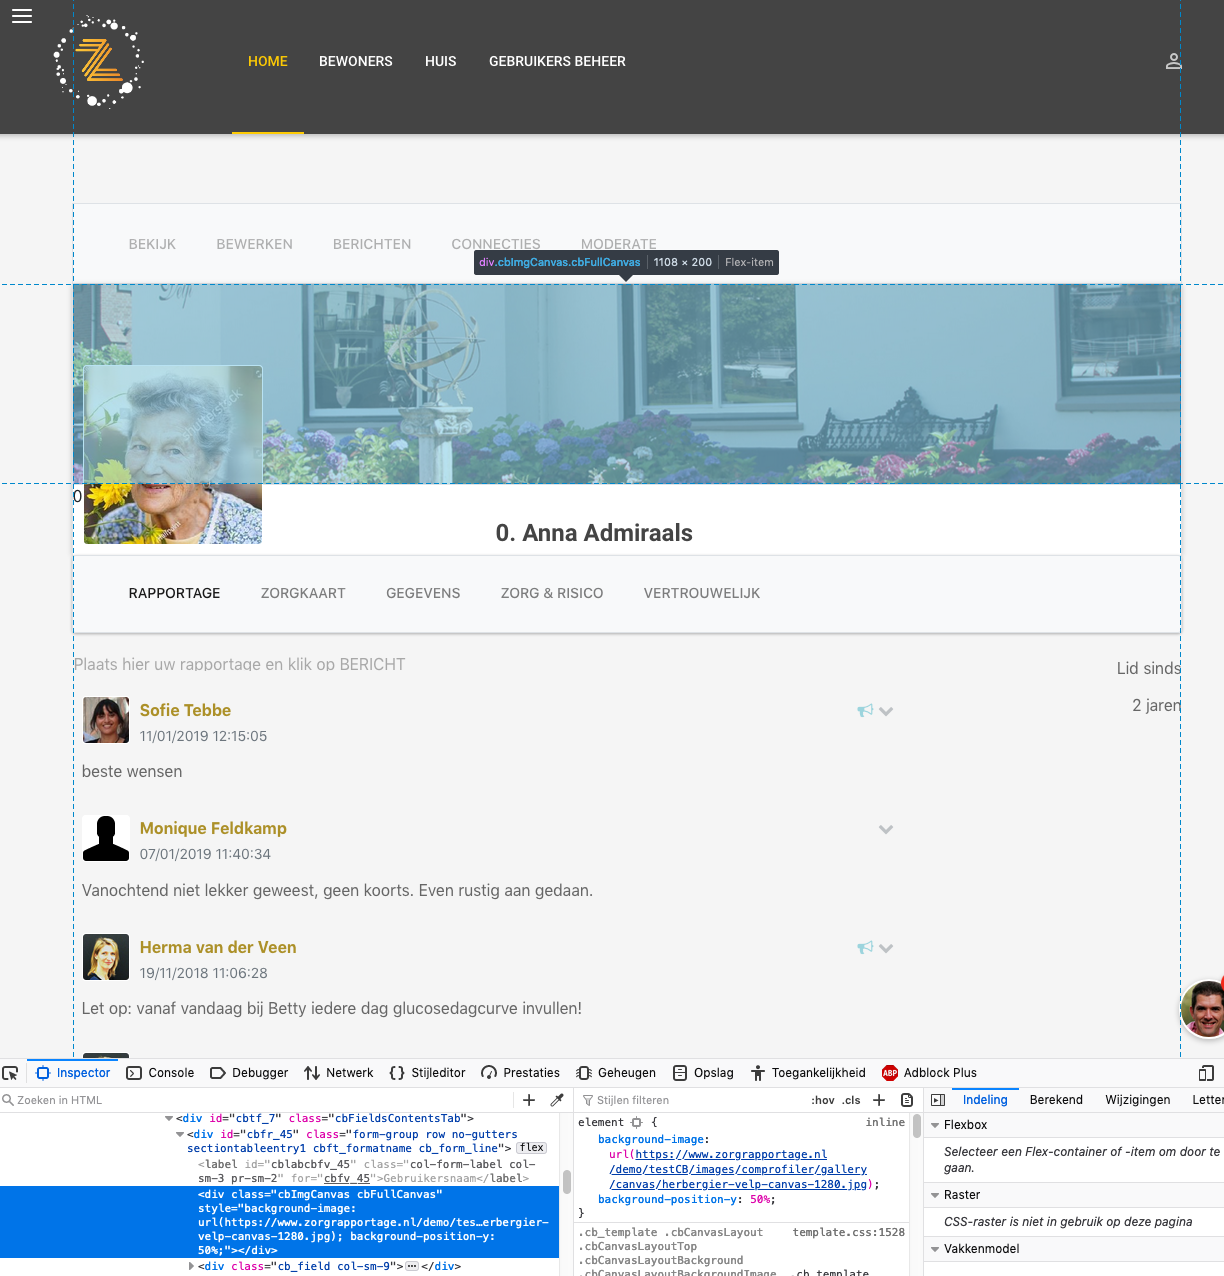
Task: Open the HUIS menu
Action: pos(441,61)
